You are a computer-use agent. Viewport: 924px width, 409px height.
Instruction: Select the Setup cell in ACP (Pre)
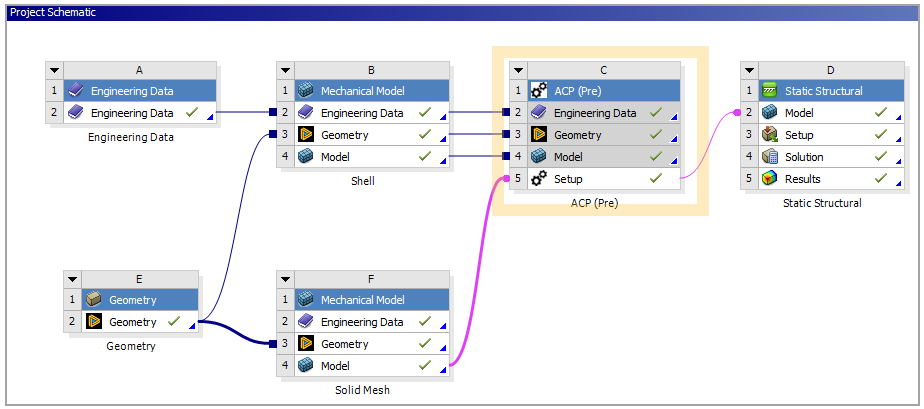tap(582, 179)
